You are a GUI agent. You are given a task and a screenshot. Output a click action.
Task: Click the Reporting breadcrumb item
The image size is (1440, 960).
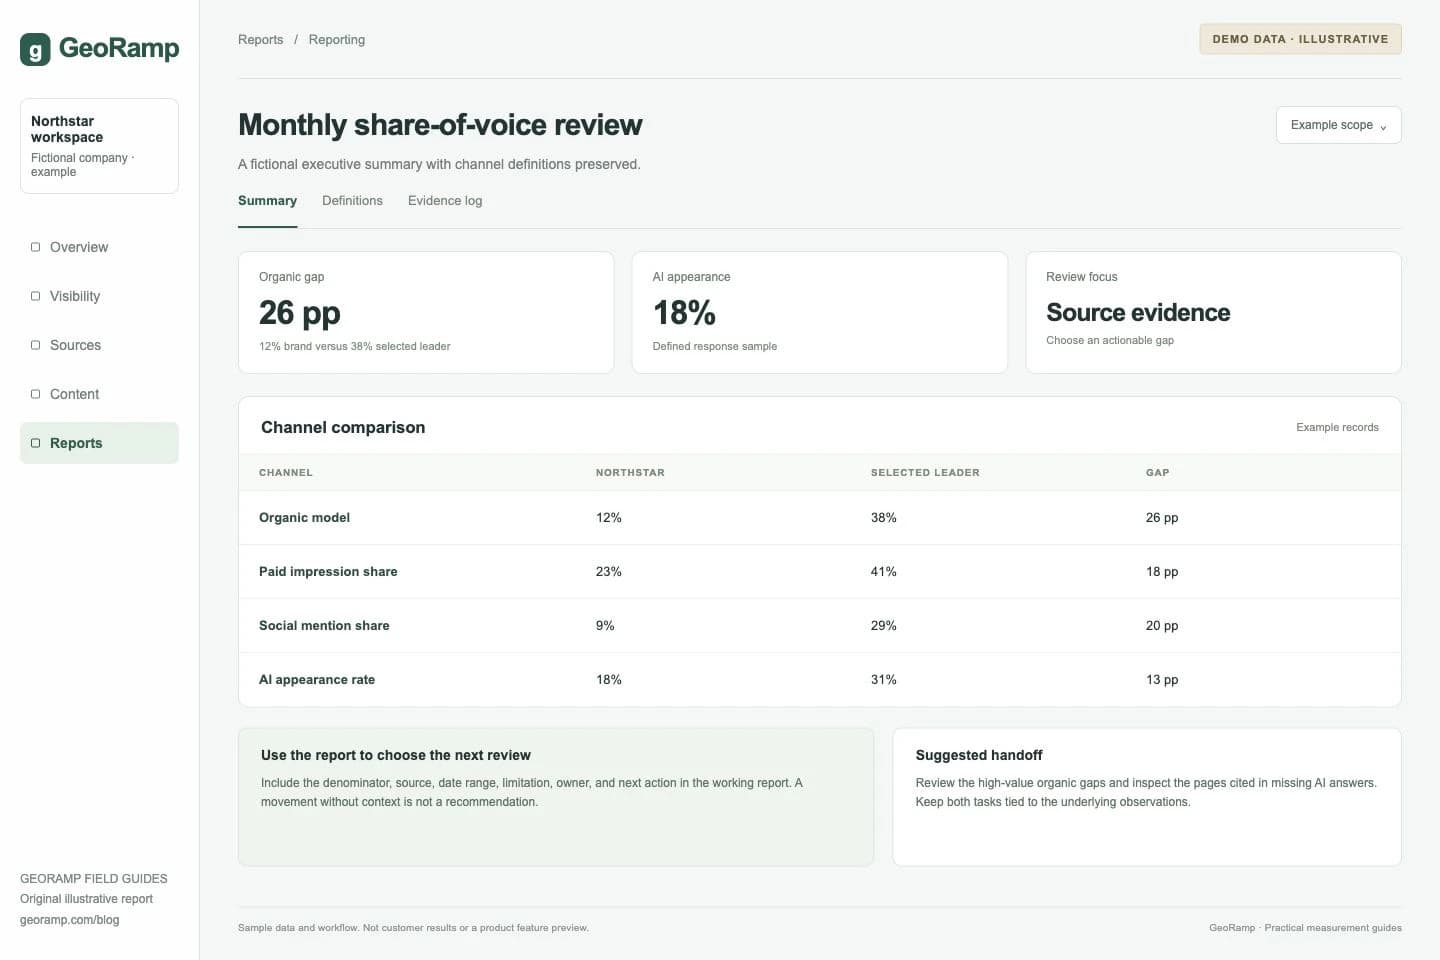point(337,40)
